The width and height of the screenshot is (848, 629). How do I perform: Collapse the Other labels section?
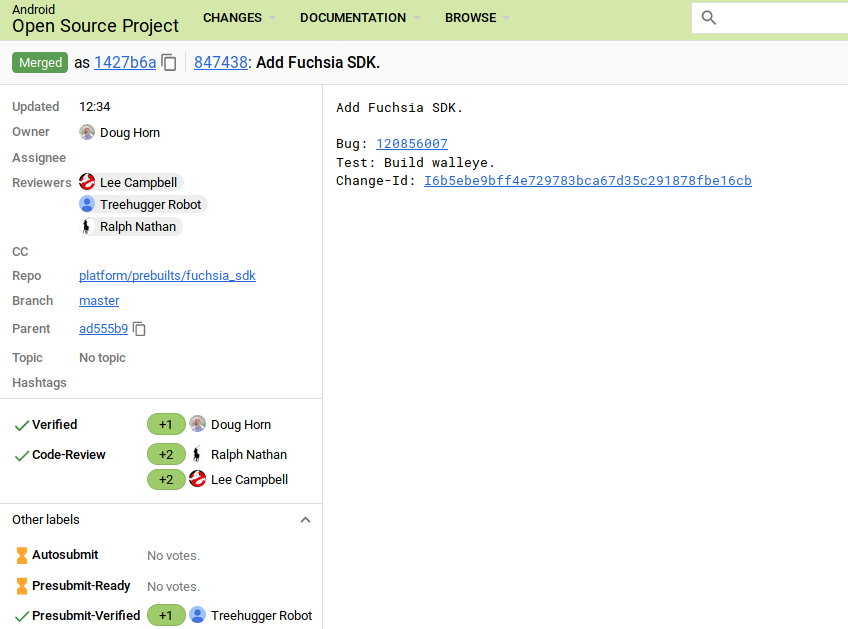click(x=305, y=520)
